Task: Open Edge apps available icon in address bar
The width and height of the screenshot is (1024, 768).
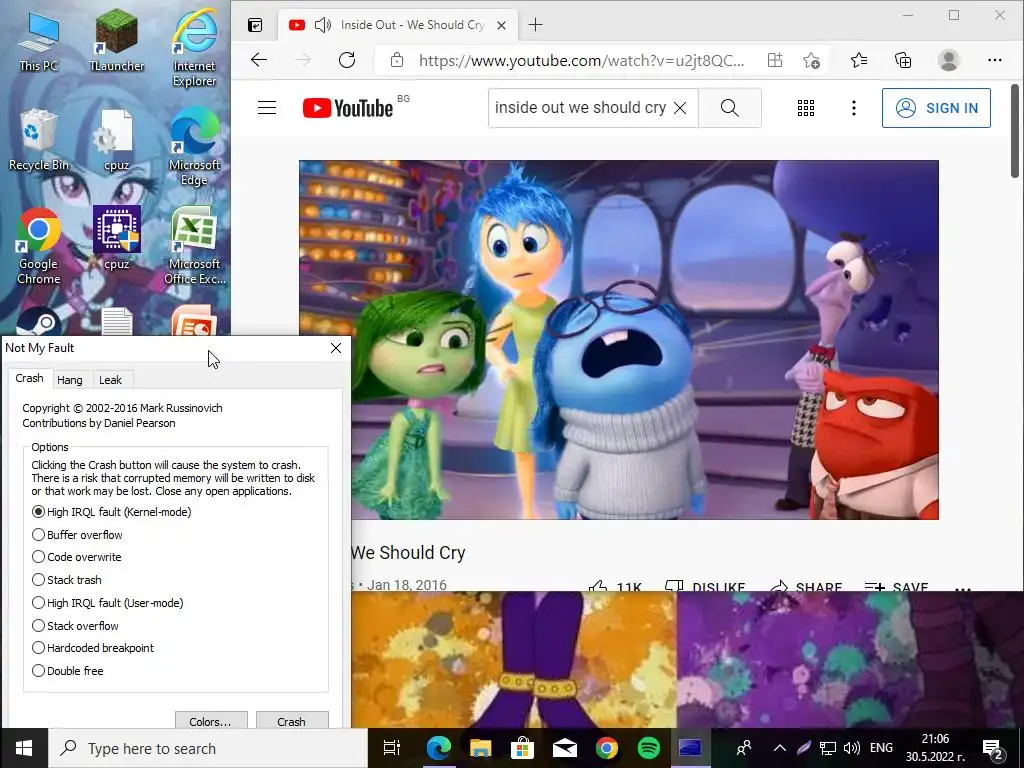Action: tap(775, 60)
